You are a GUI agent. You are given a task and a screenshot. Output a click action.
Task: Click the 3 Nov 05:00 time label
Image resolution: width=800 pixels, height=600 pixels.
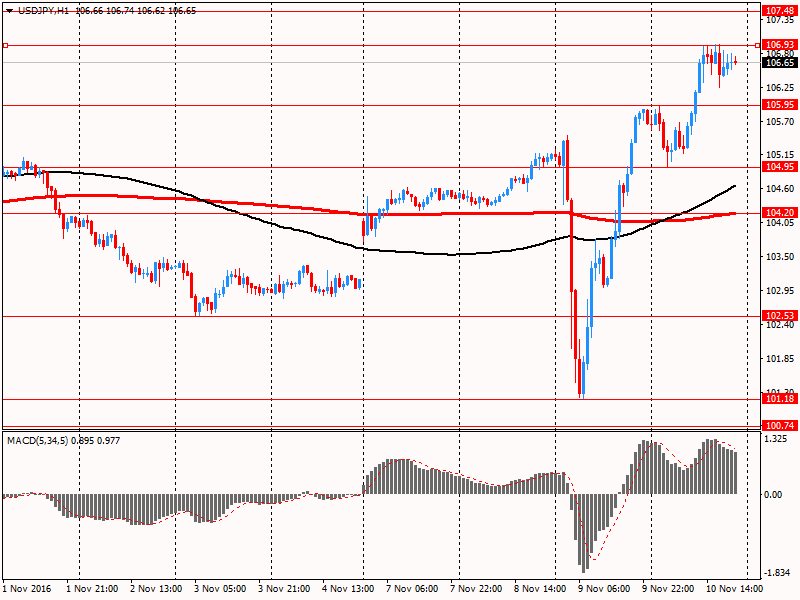(x=220, y=589)
